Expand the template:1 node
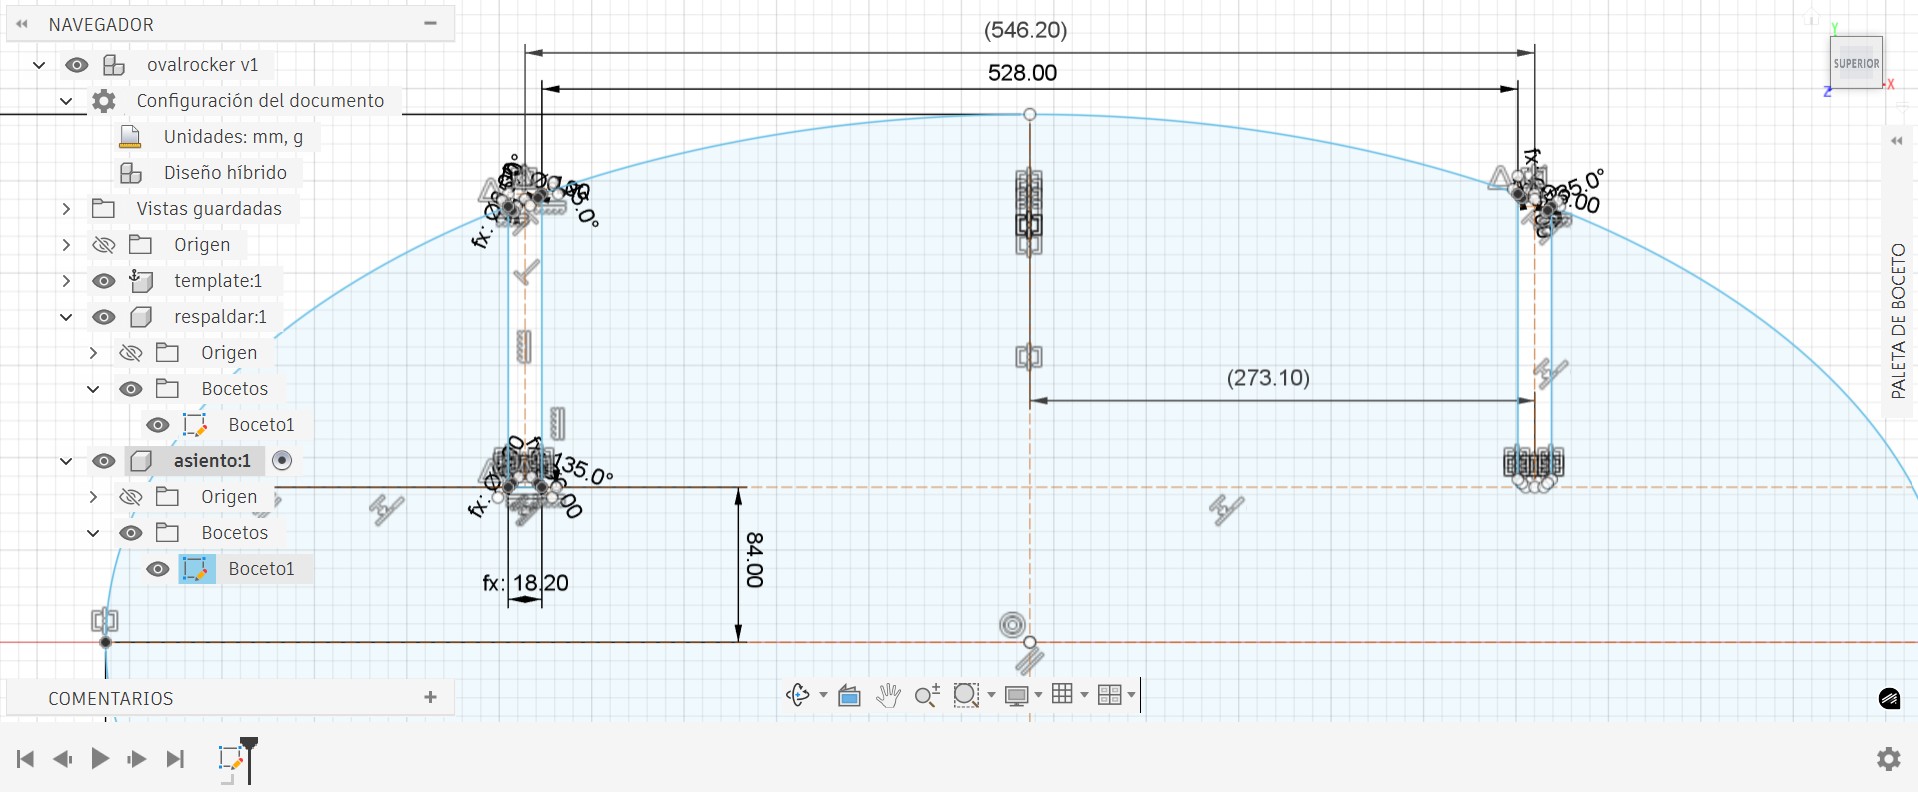1918x792 pixels. pos(66,281)
